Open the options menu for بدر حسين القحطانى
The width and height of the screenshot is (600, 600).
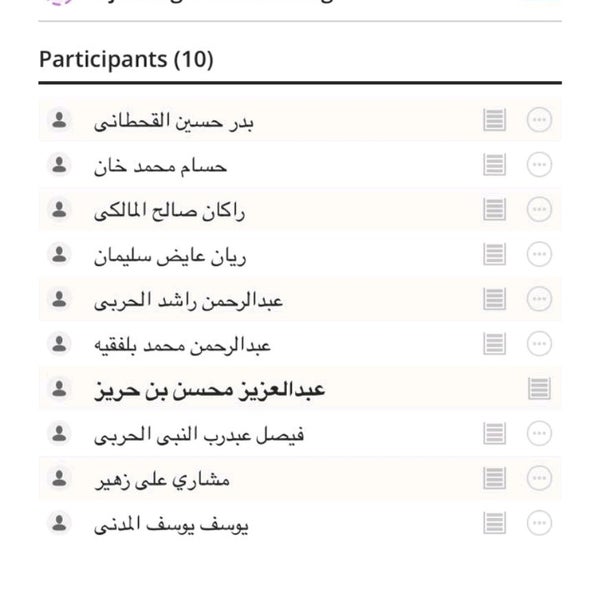(539, 120)
